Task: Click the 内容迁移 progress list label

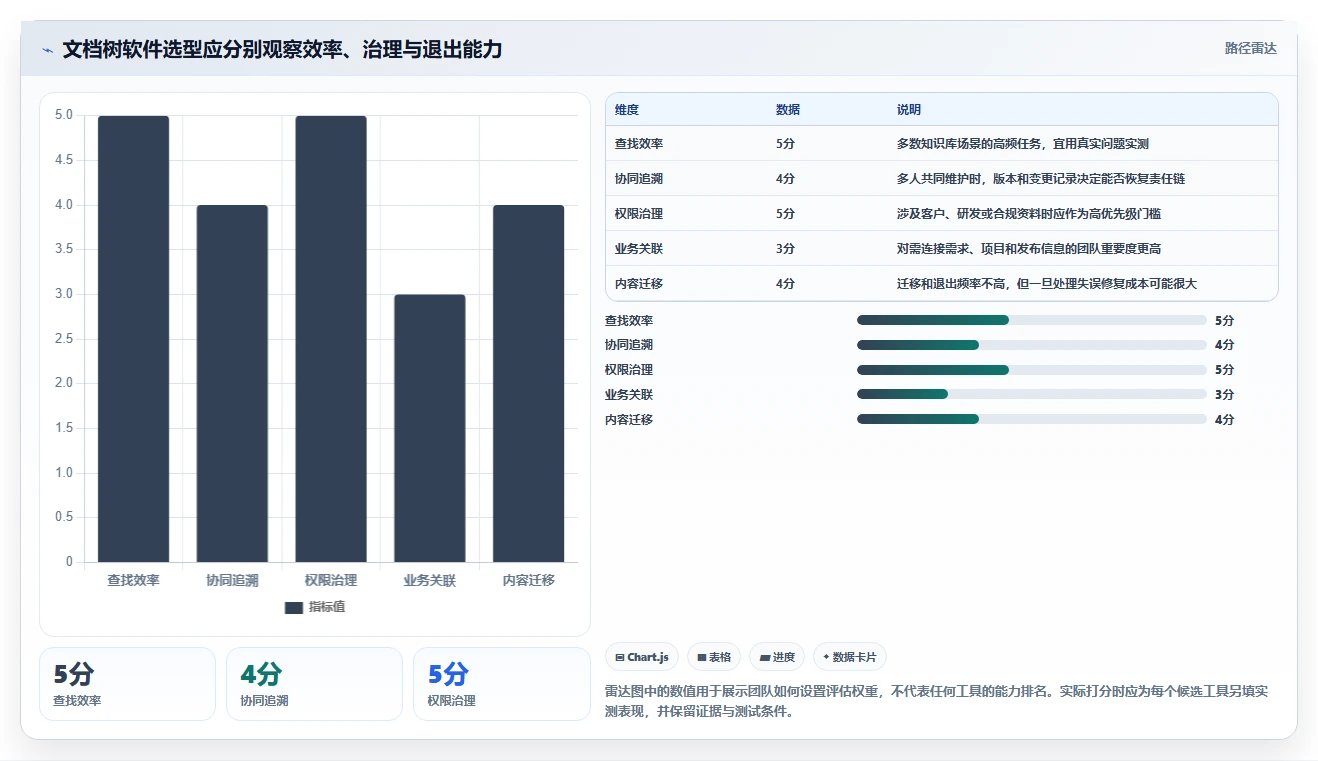Action: pyautogui.click(x=629, y=419)
